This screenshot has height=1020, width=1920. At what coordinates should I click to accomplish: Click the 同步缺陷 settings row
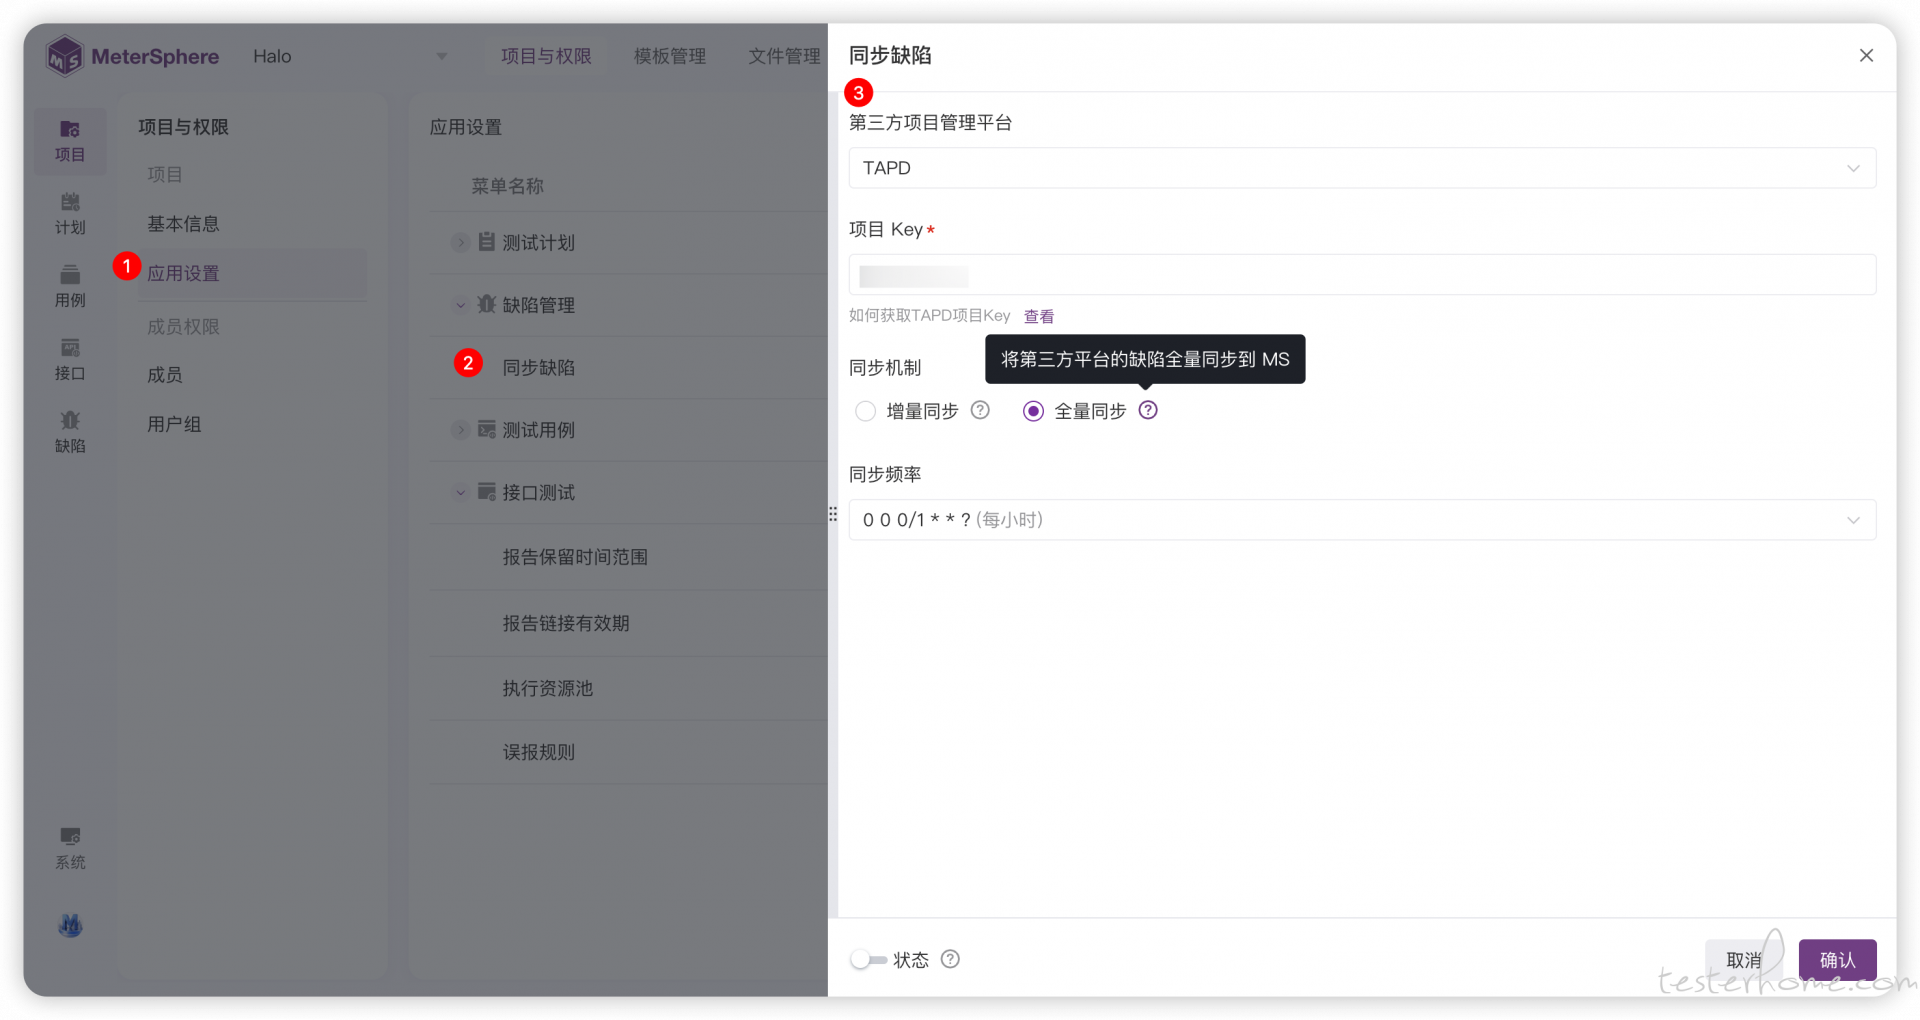pyautogui.click(x=628, y=368)
